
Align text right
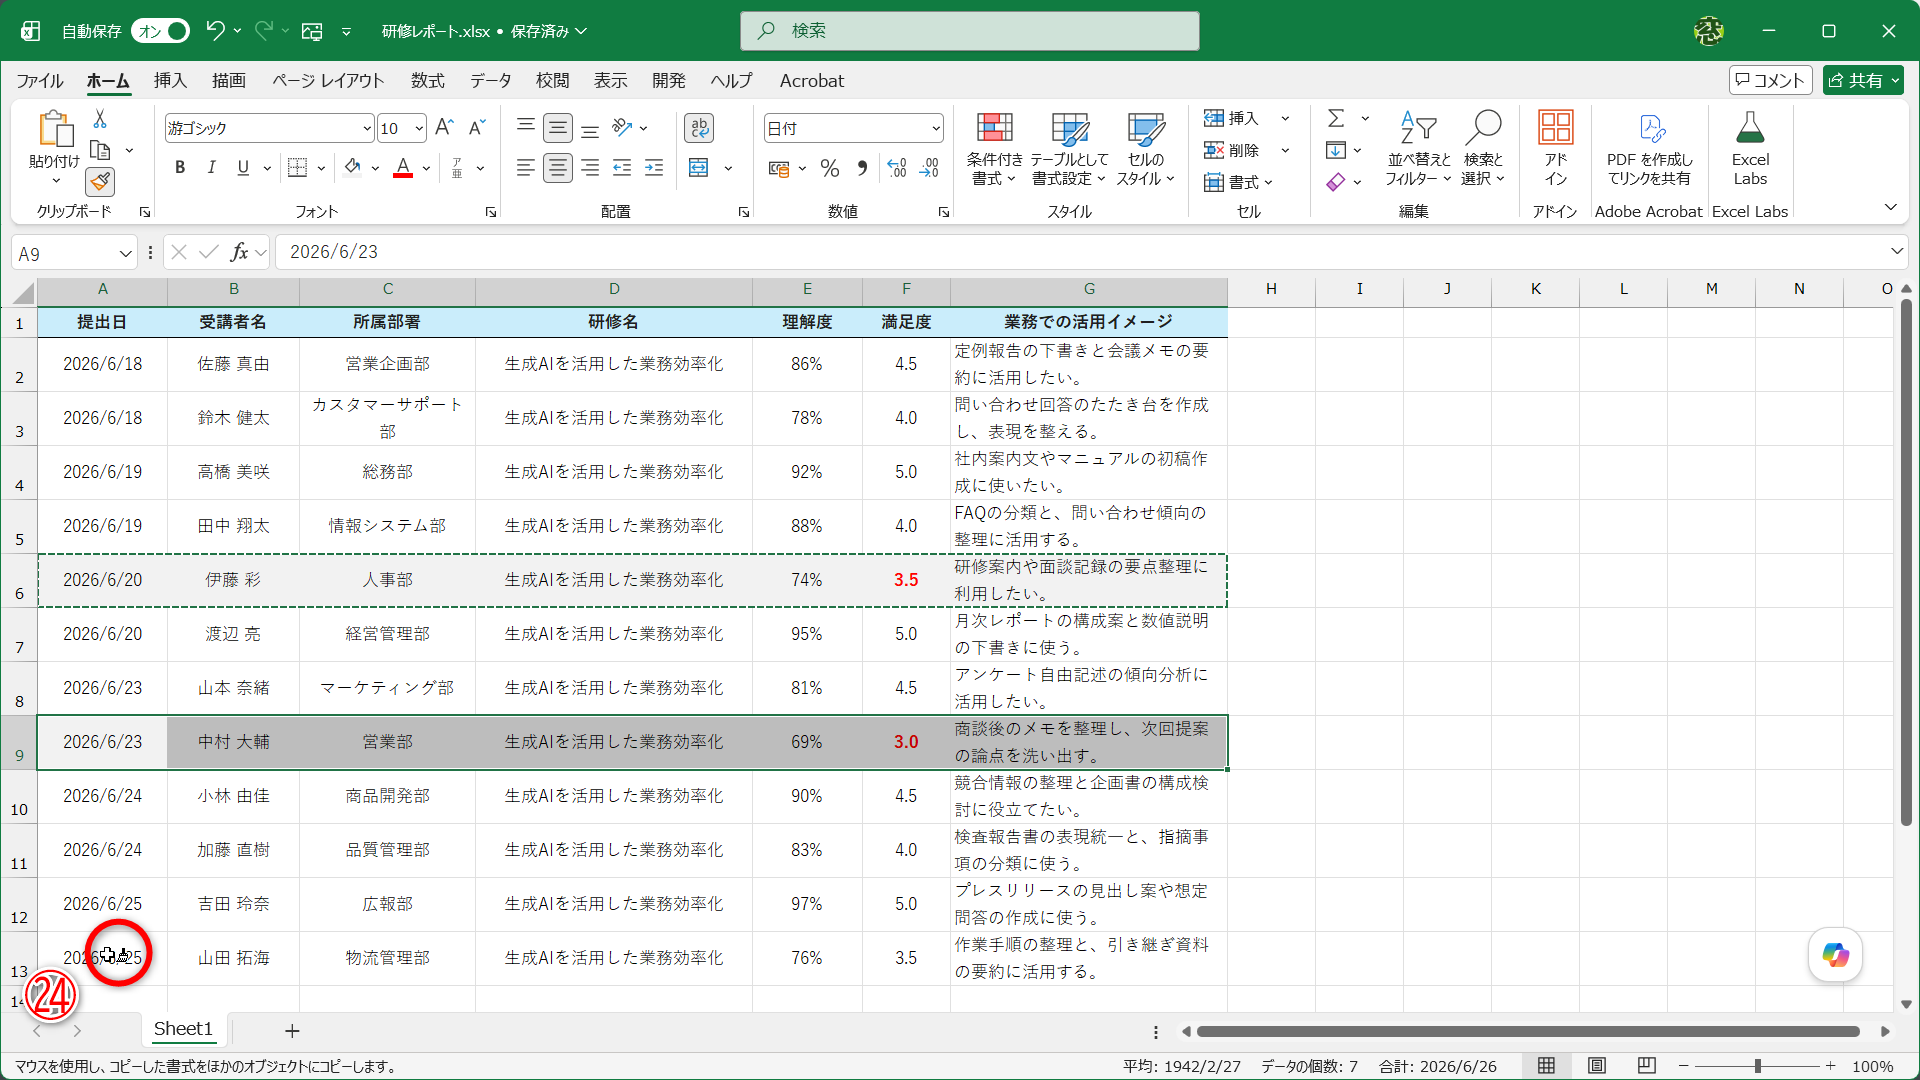point(590,167)
